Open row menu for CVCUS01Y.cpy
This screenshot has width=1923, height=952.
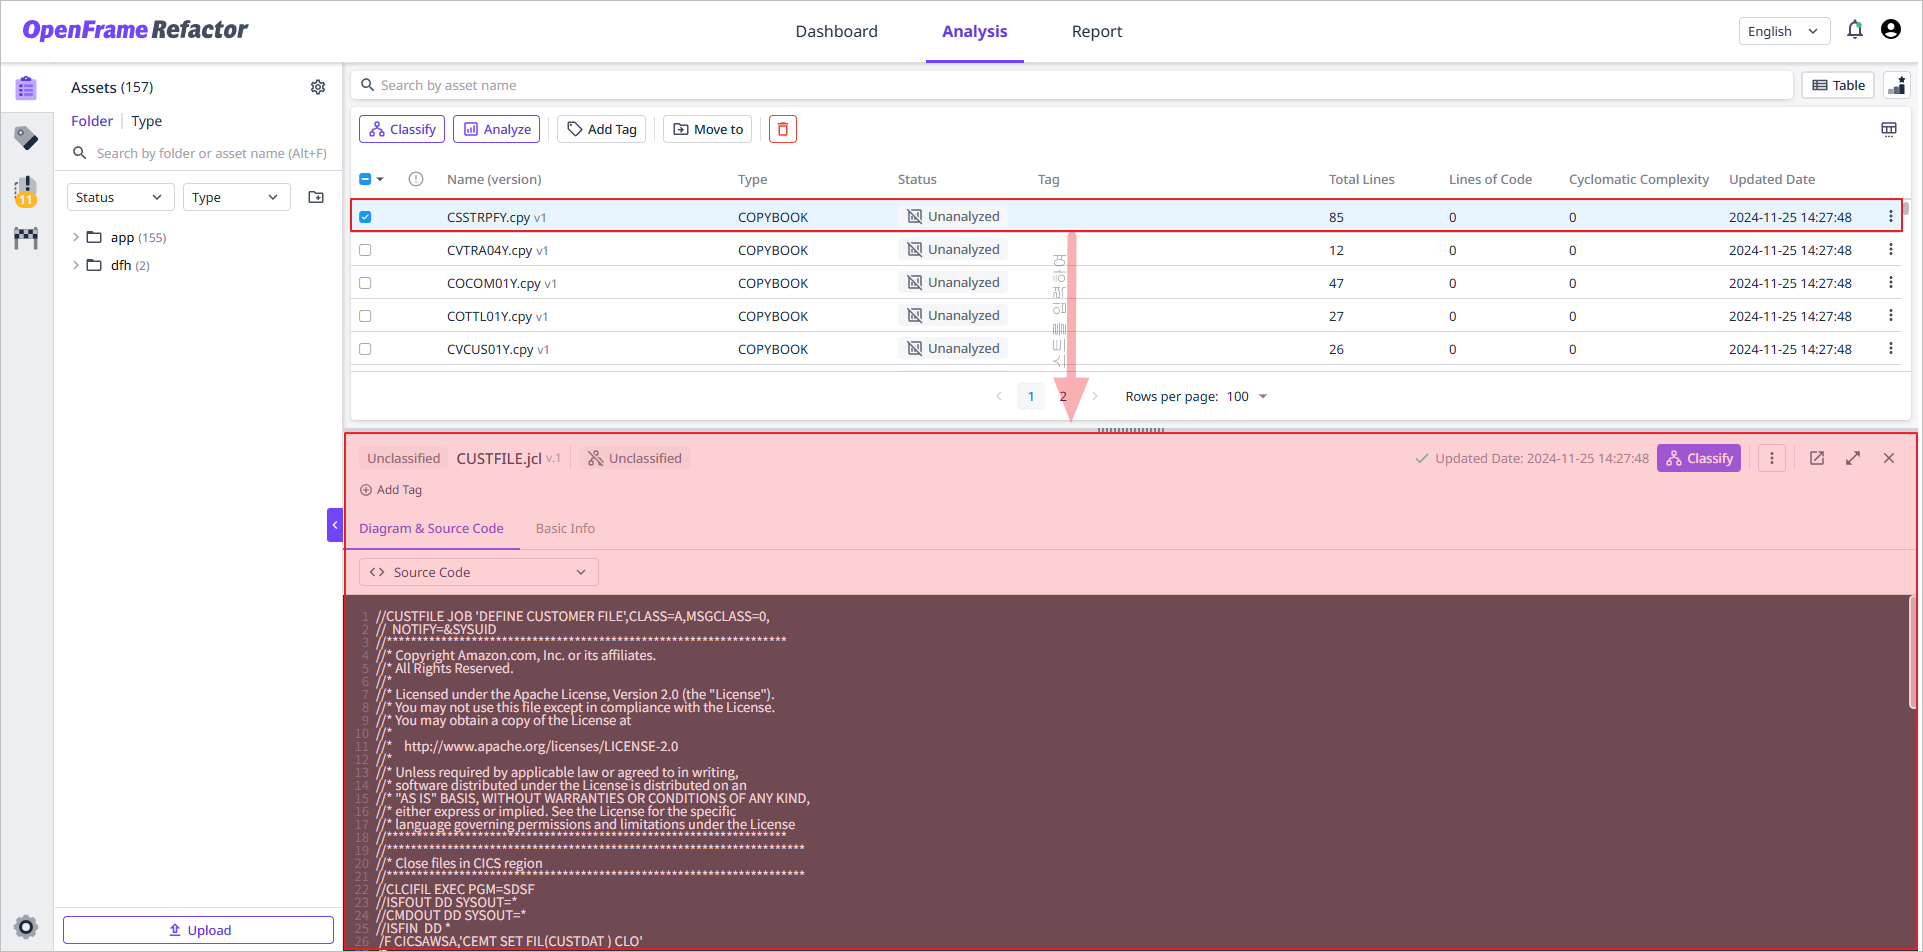[x=1890, y=348]
